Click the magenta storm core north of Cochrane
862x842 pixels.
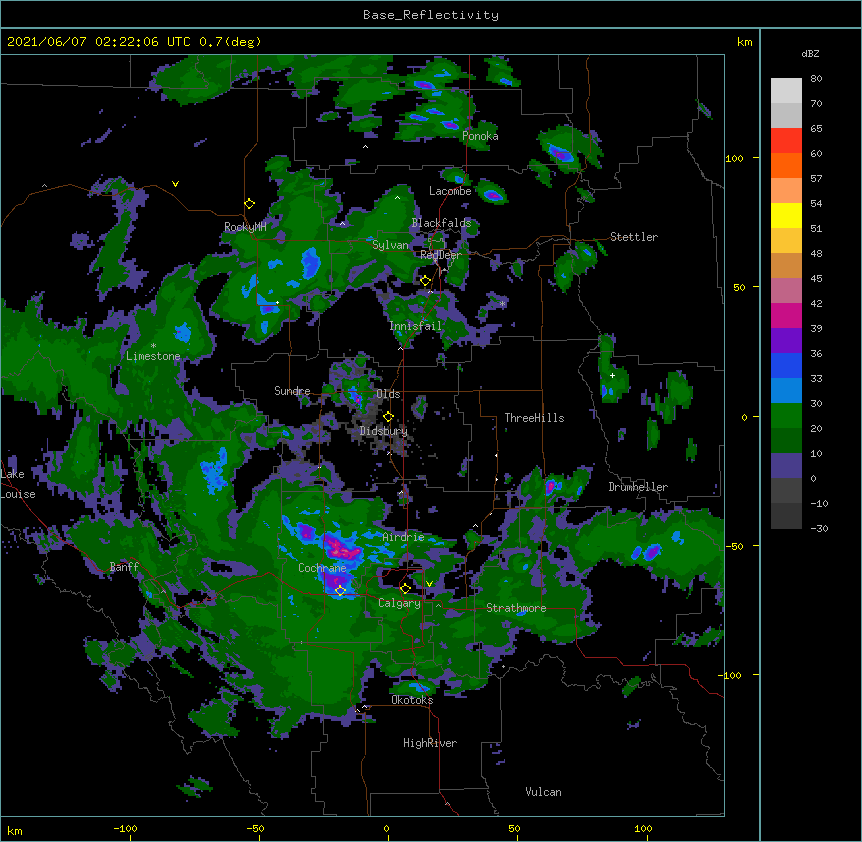(x=340, y=547)
